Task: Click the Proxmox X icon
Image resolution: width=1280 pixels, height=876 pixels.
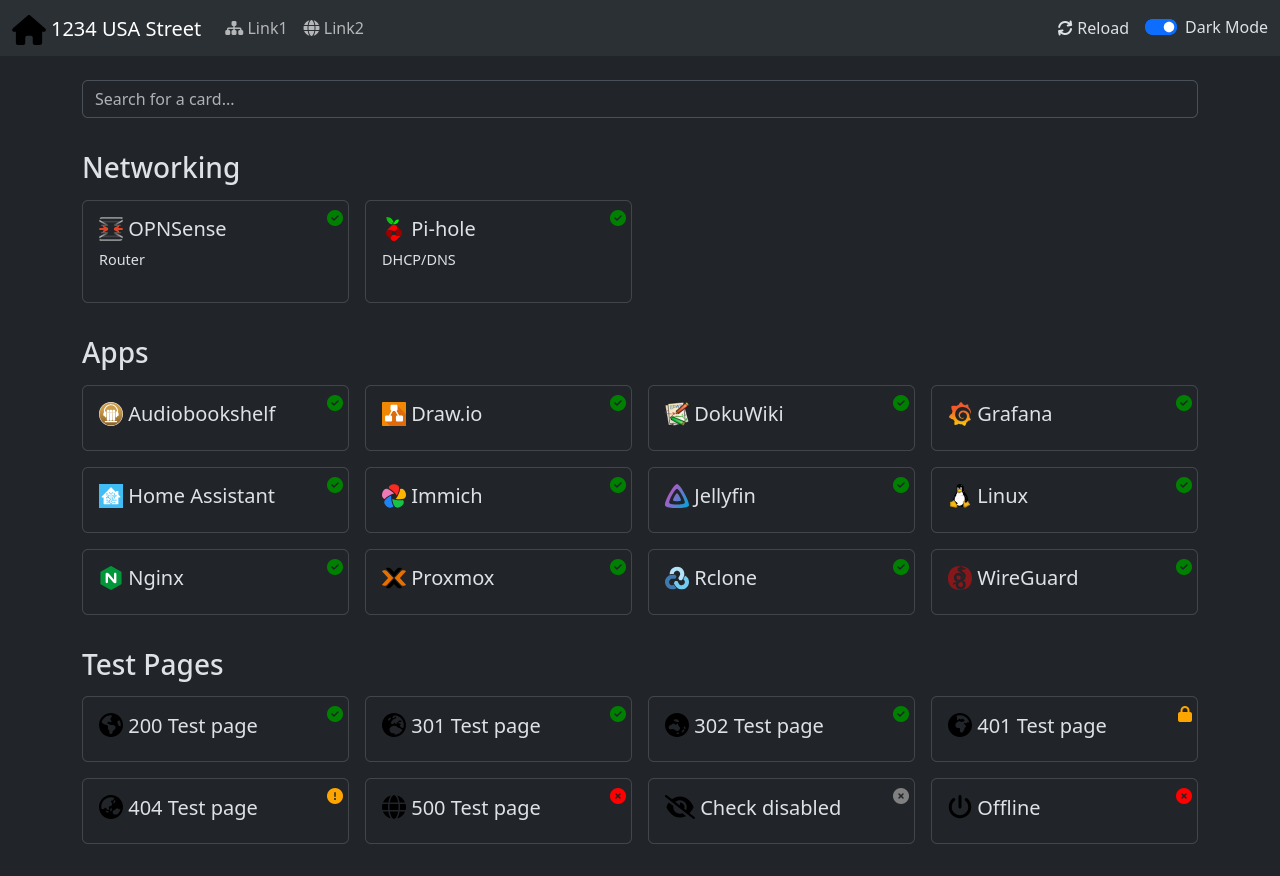Action: point(394,578)
